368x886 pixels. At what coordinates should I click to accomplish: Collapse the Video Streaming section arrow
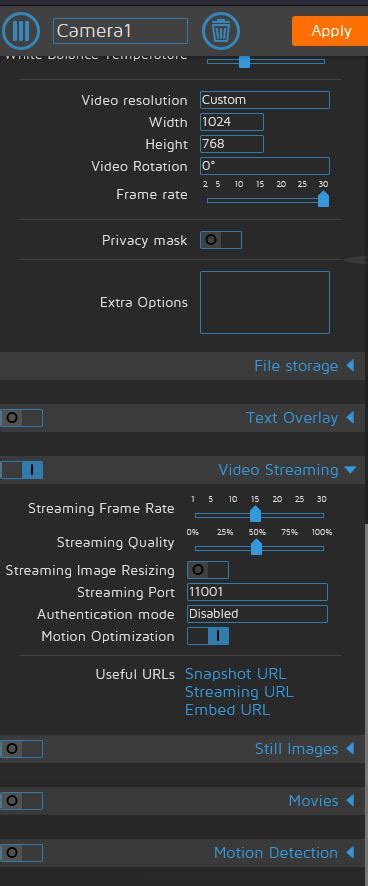(x=350, y=470)
